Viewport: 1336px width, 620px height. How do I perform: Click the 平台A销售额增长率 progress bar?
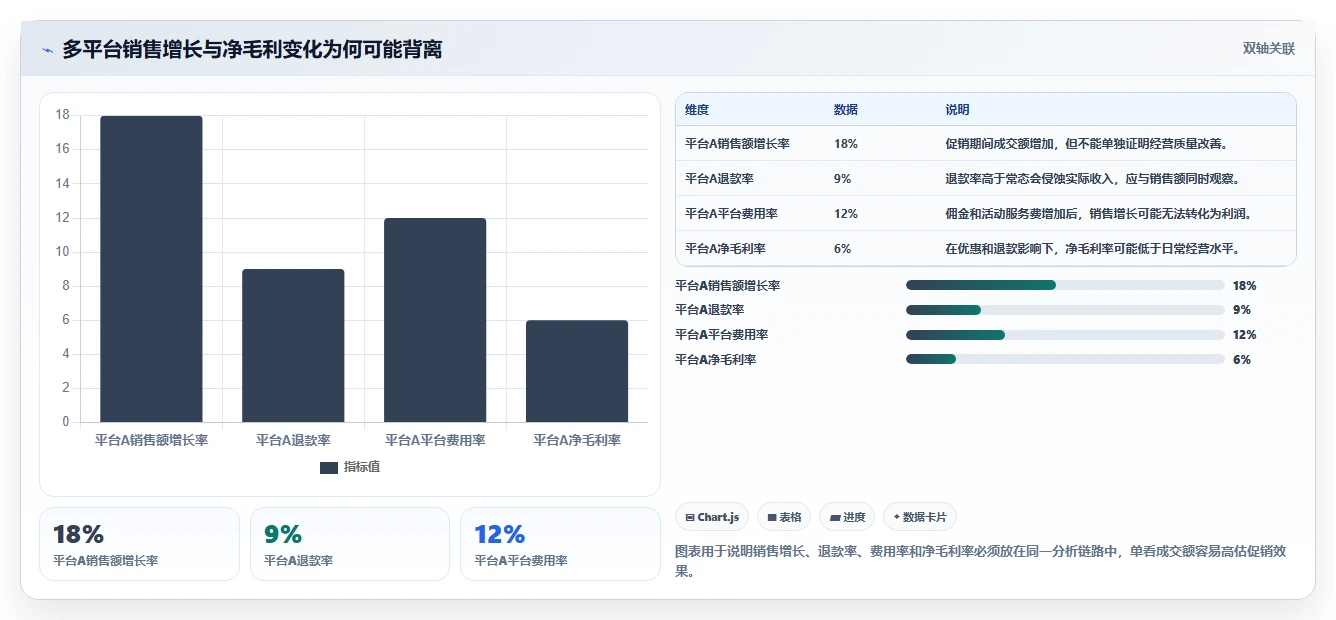point(1065,285)
